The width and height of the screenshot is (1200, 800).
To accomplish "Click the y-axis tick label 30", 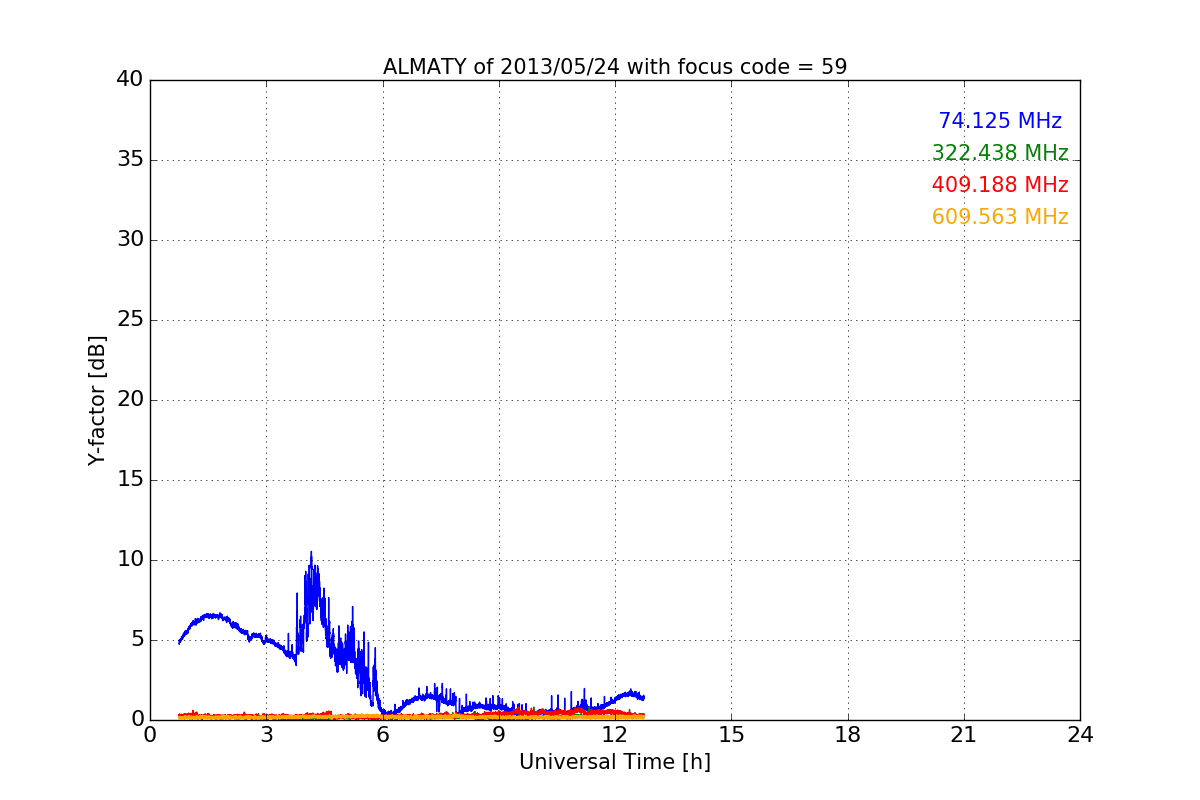I will click(130, 240).
